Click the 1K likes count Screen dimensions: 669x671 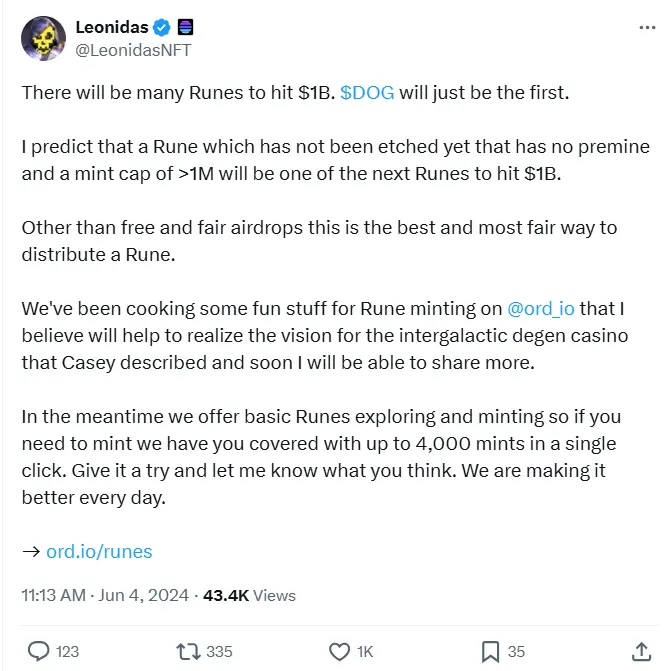pyautogui.click(x=364, y=651)
